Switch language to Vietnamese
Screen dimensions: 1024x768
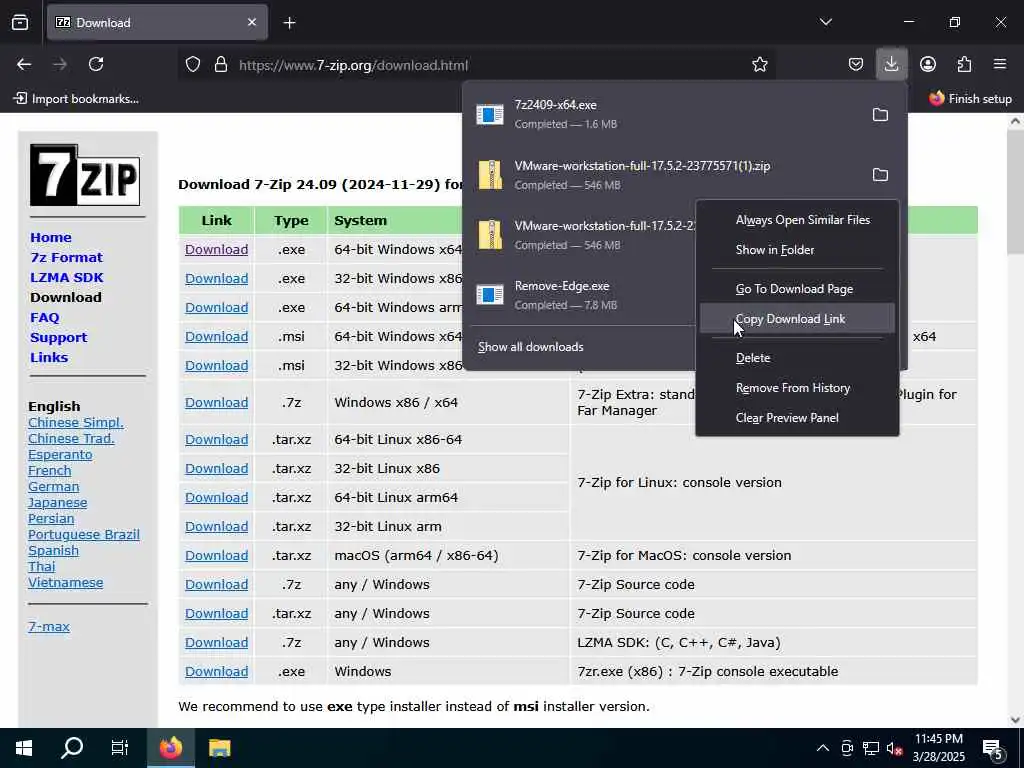[x=65, y=583]
